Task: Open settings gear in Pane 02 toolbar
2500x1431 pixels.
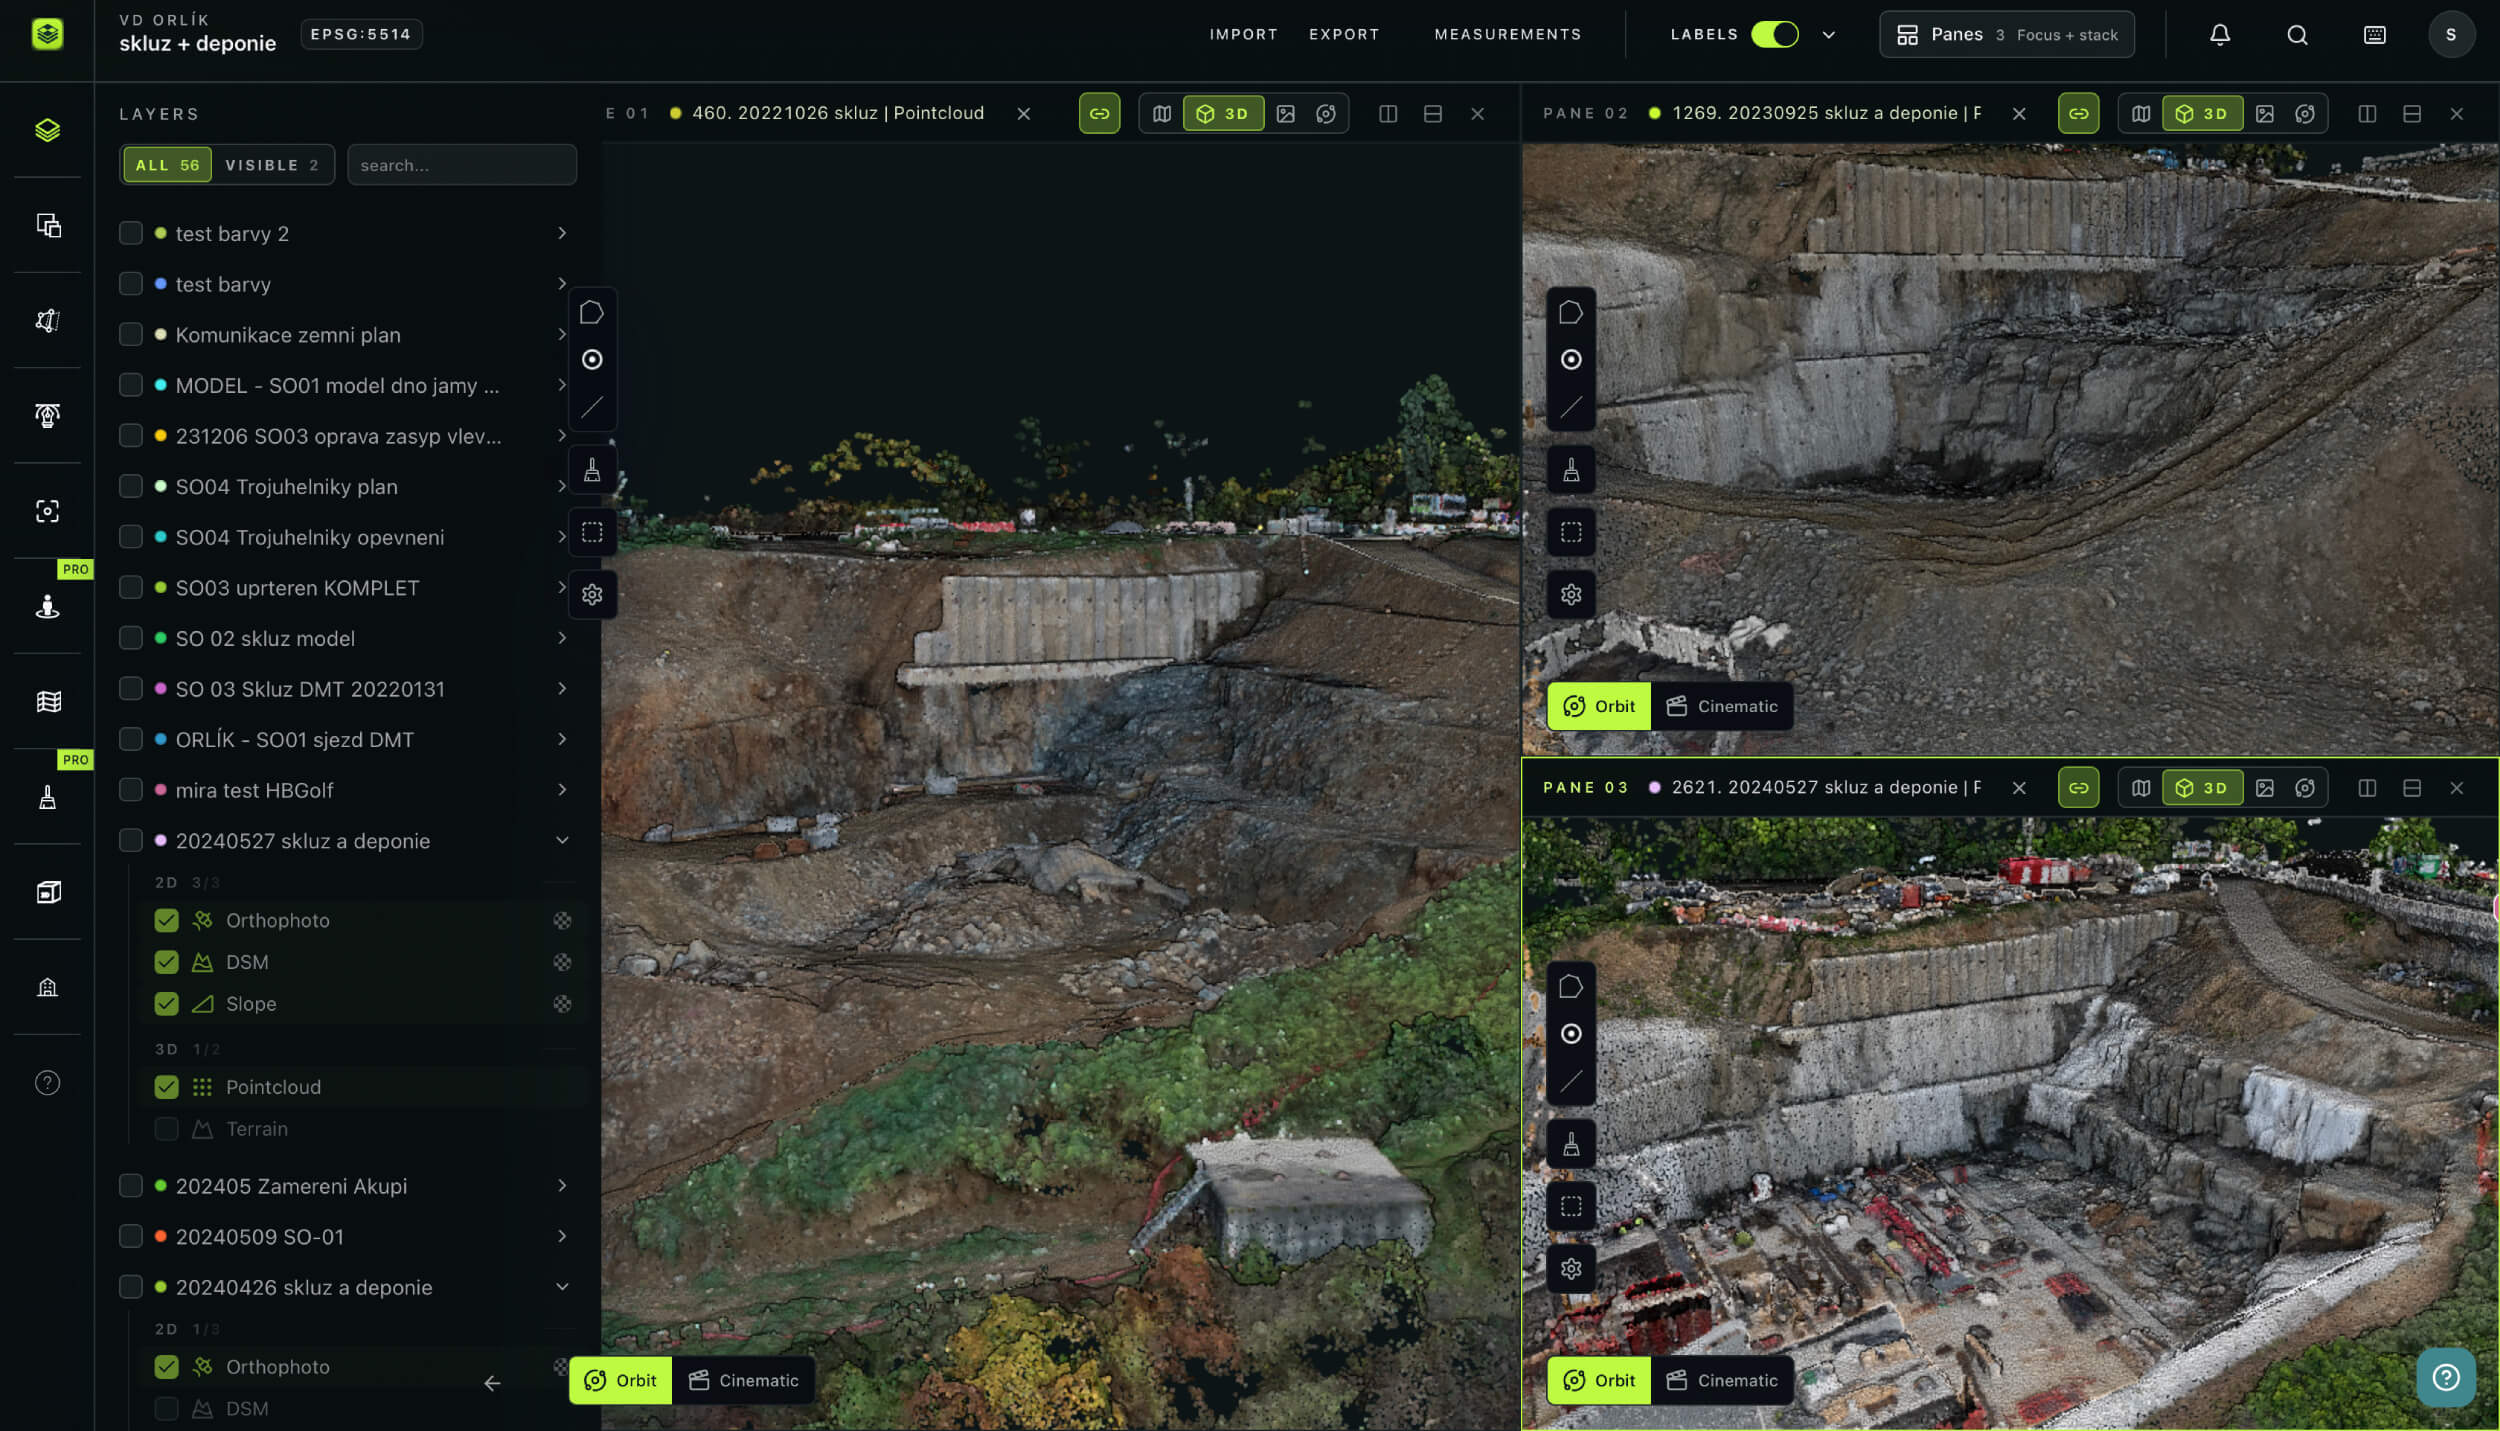Action: [1571, 595]
